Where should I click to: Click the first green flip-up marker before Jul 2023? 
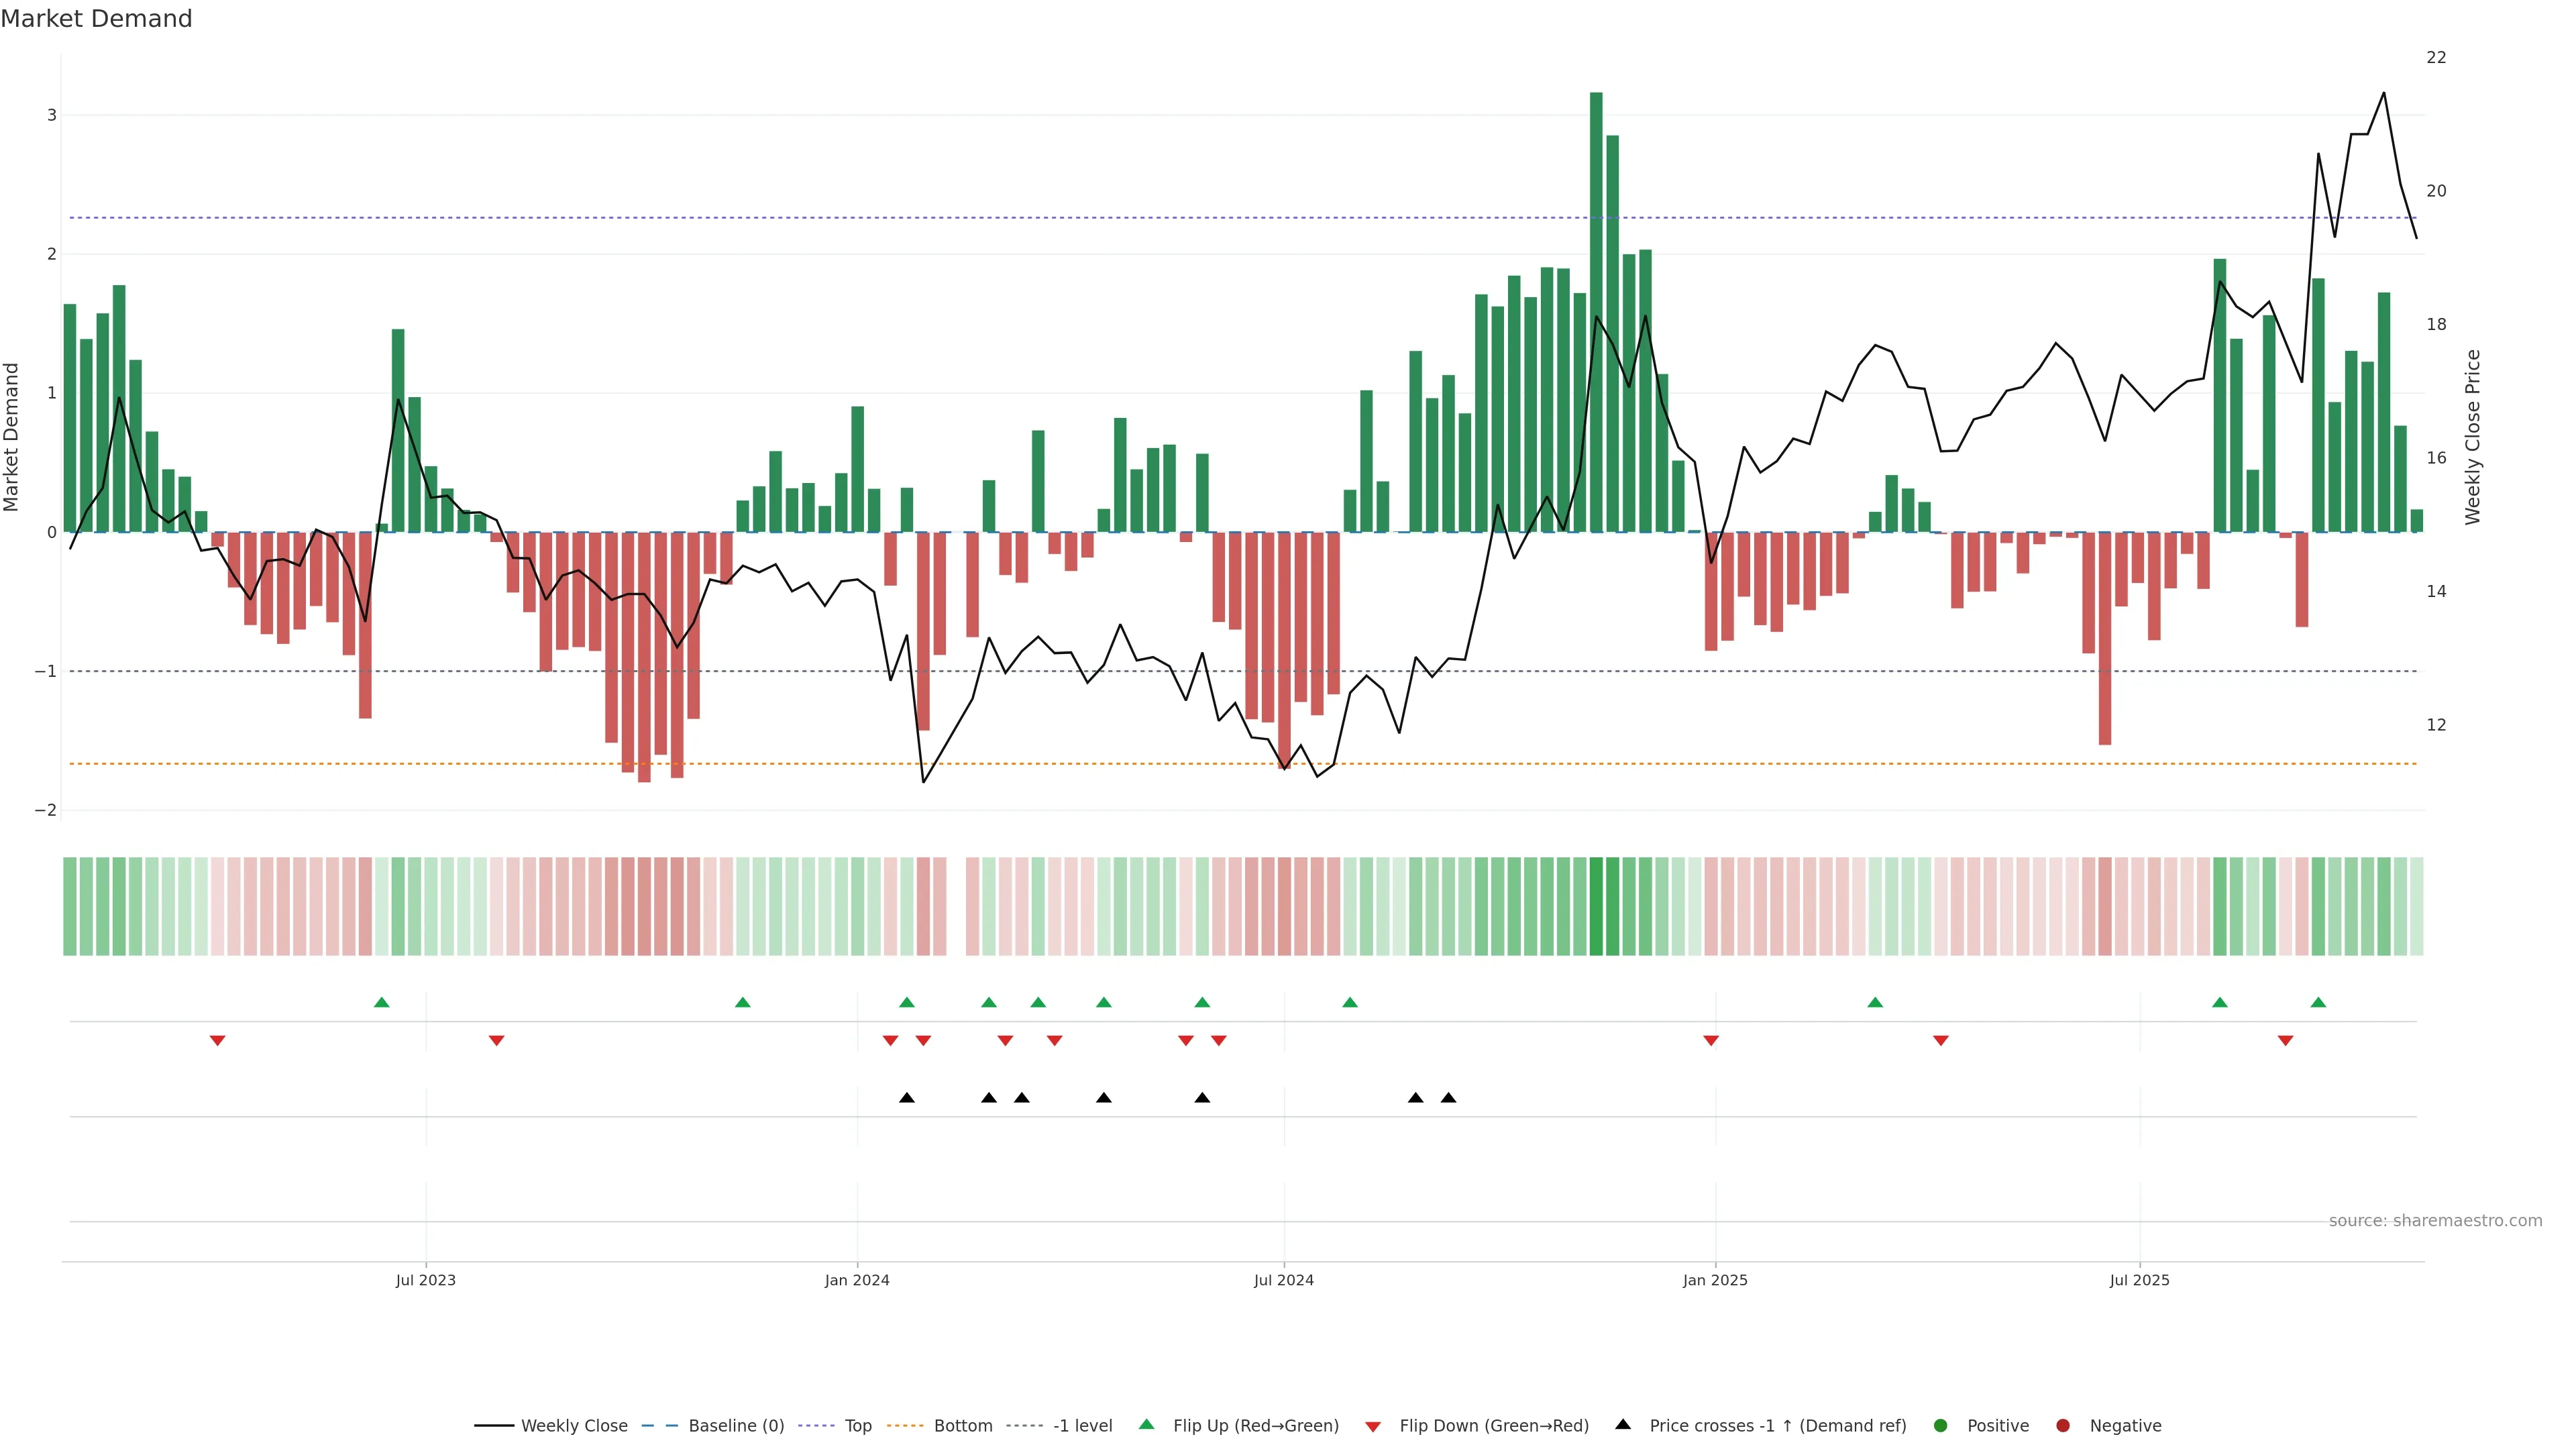point(381,1002)
